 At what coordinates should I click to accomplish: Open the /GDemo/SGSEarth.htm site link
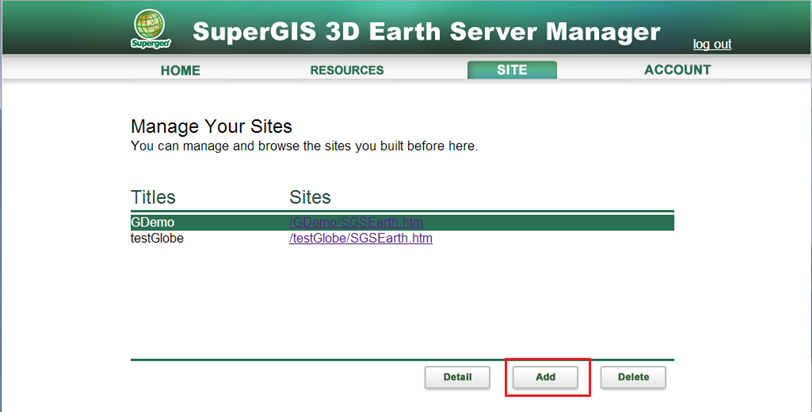[x=356, y=222]
